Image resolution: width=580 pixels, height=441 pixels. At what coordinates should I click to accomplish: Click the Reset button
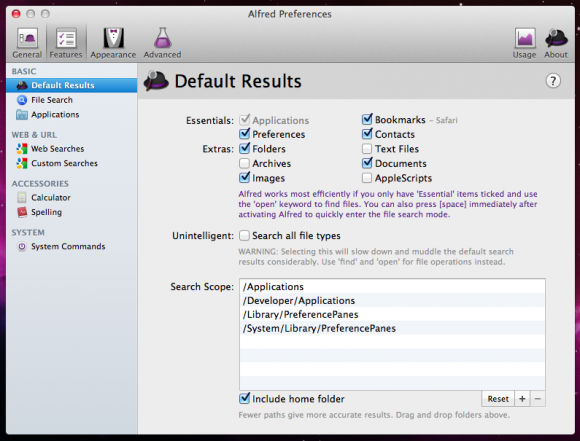[498, 399]
